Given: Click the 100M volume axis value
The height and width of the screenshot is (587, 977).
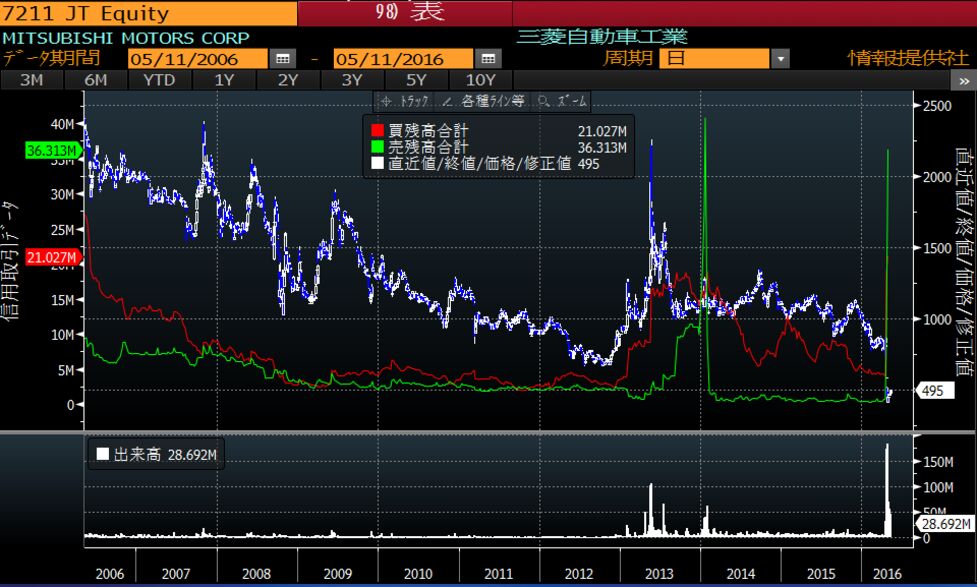Looking at the screenshot, I should (x=938, y=487).
